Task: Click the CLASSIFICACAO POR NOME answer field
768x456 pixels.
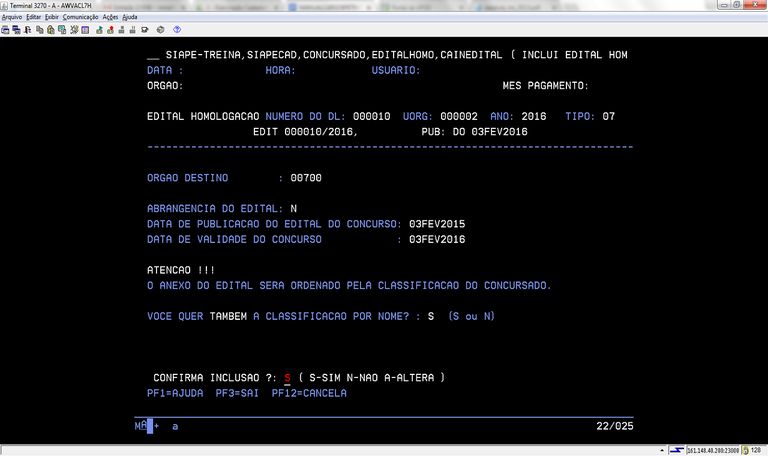Action: coord(430,317)
